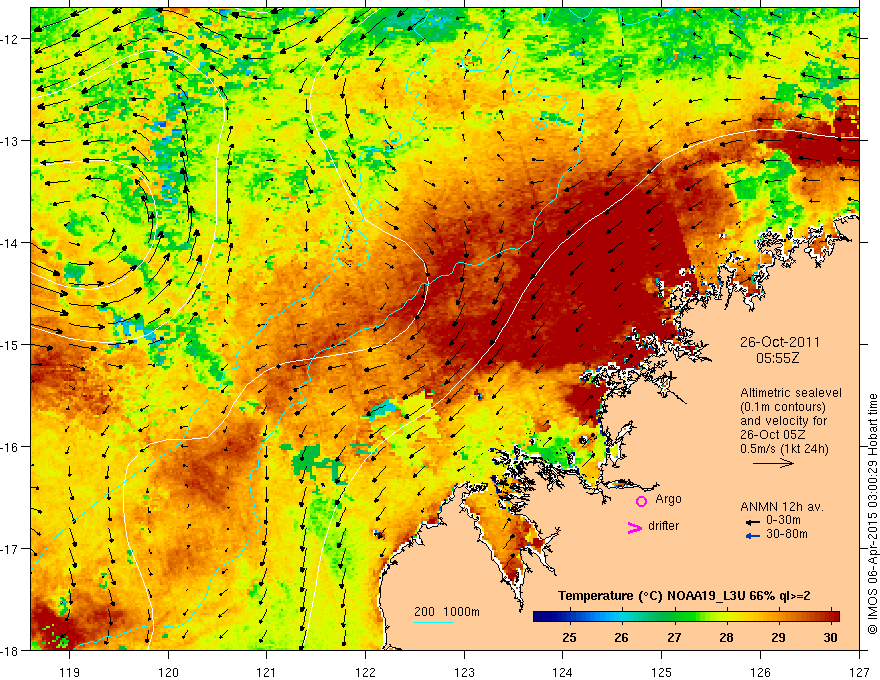This screenshot has width=880, height=680.
Task: Click longitude axis label 122
Action: (x=365, y=672)
